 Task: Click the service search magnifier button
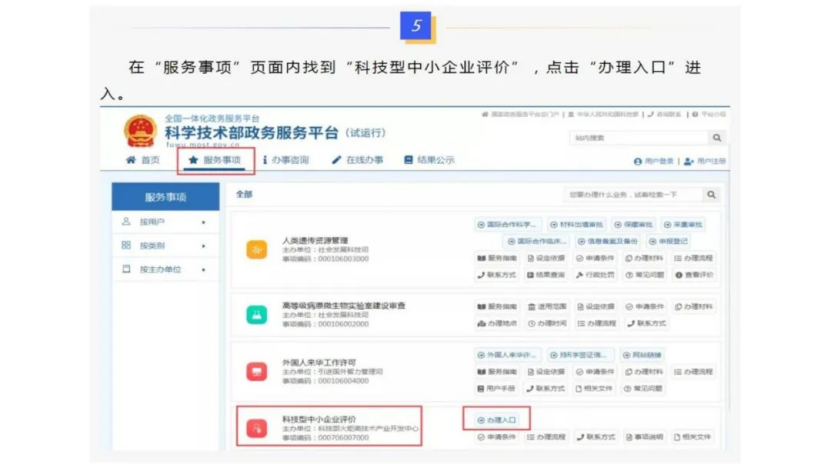[x=711, y=195]
